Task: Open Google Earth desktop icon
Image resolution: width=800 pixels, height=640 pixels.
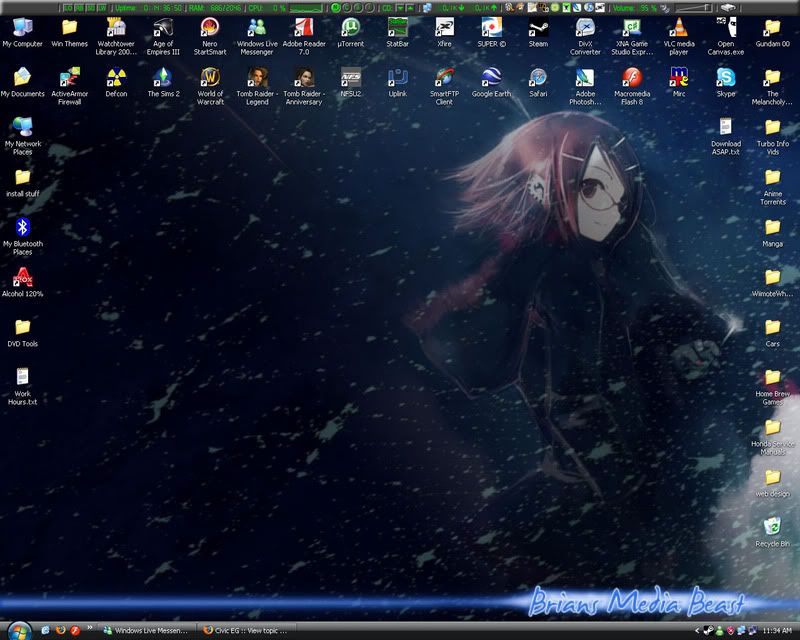Action: click(x=491, y=83)
